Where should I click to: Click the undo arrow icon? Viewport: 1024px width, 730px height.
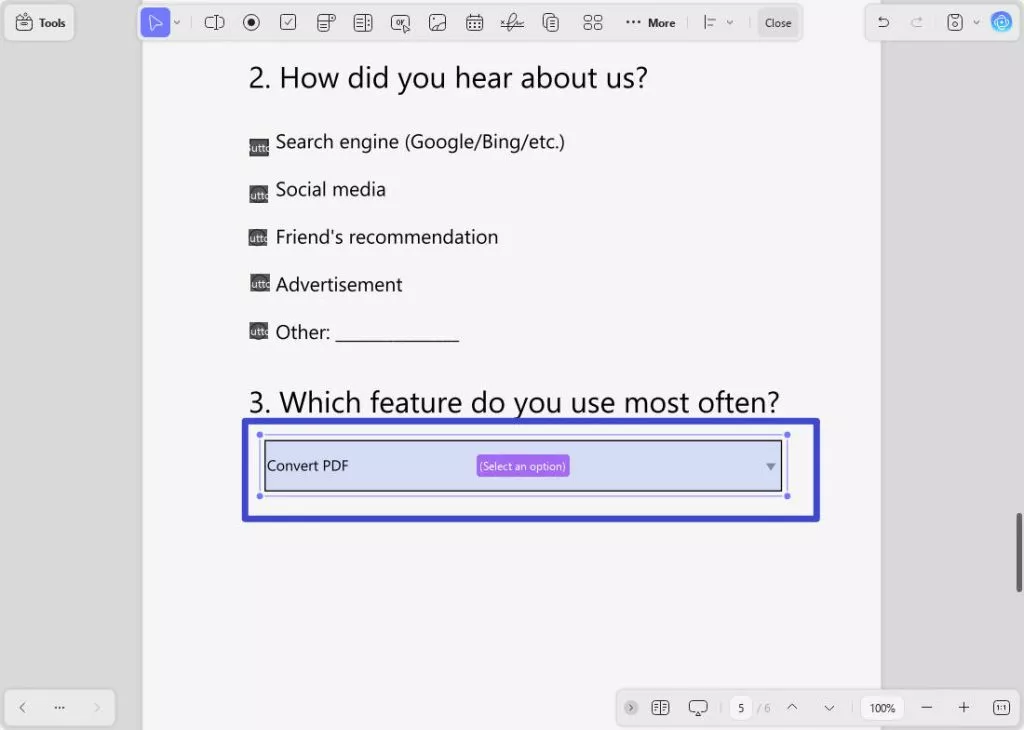click(x=883, y=23)
